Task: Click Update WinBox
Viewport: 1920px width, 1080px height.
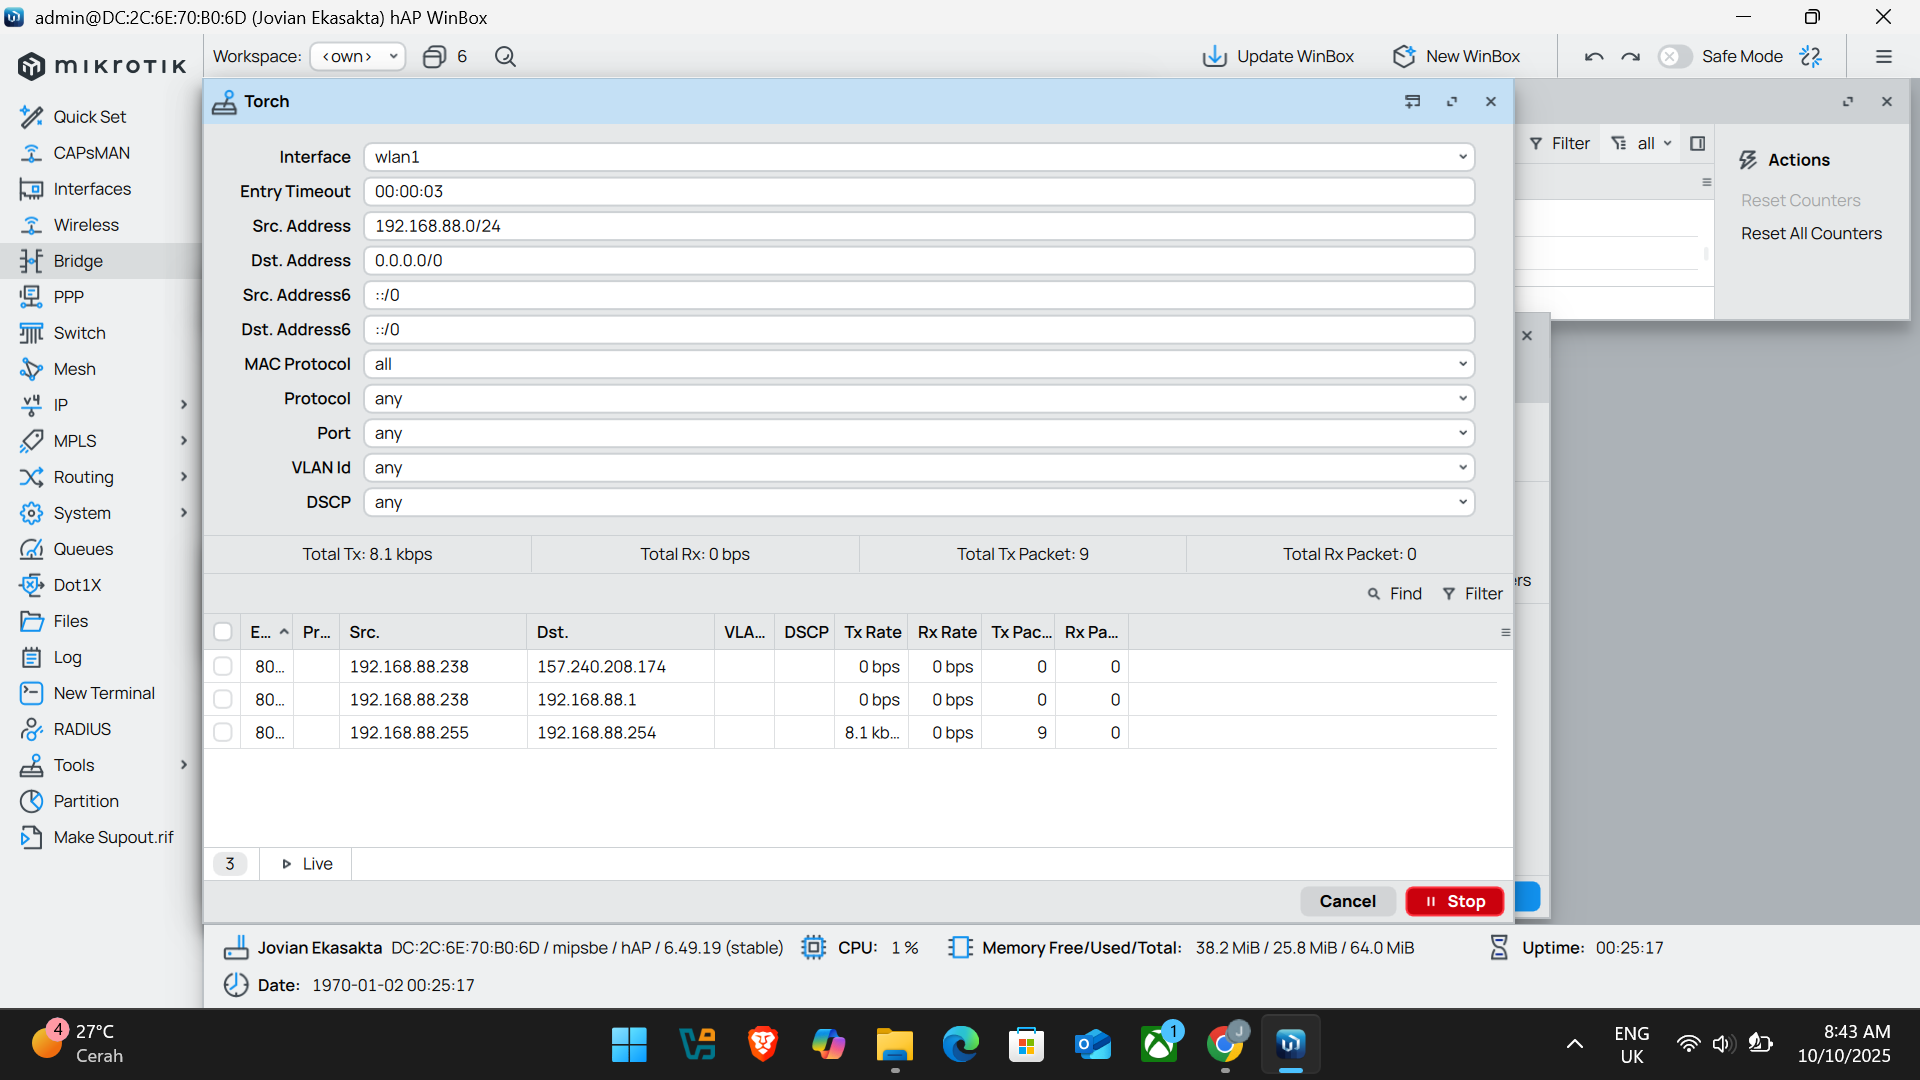Action: (x=1278, y=57)
